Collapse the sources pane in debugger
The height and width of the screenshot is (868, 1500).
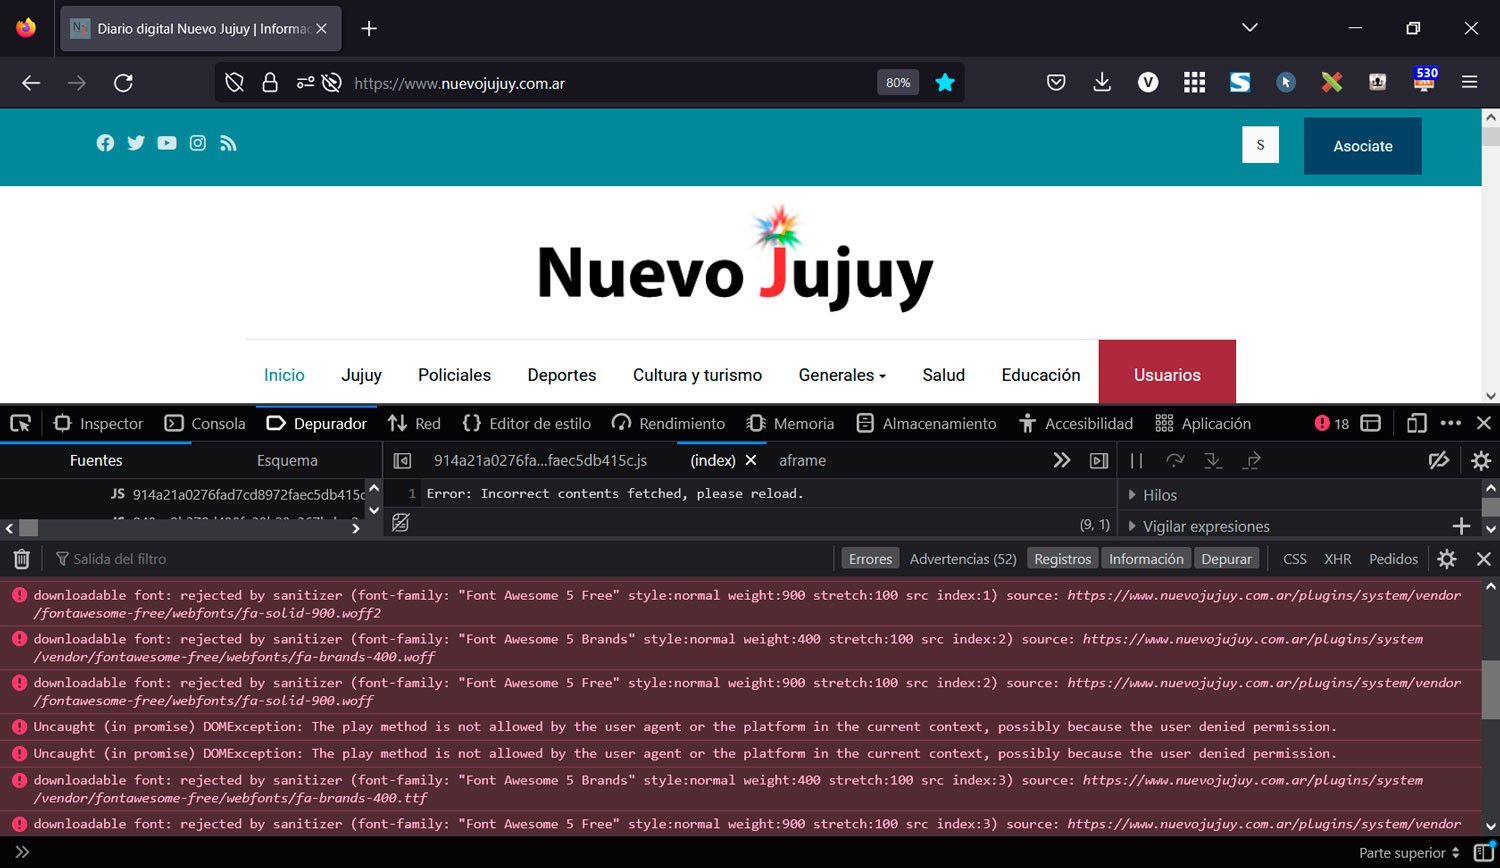[x=402, y=460]
